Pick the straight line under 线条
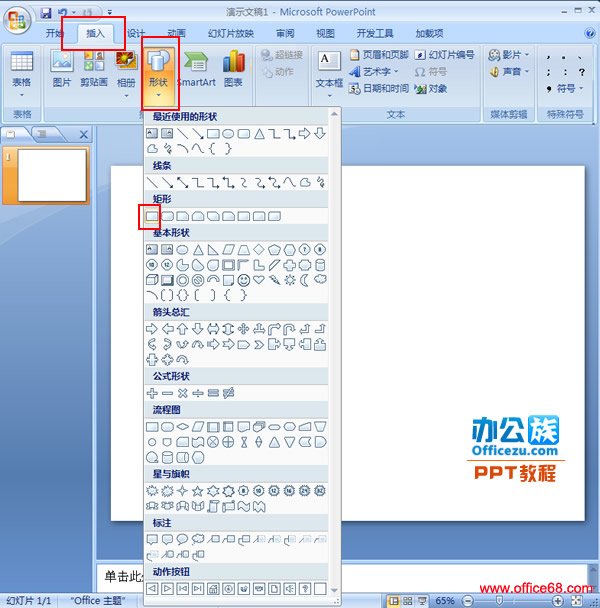Image resolution: width=600 pixels, height=608 pixels. [152, 182]
